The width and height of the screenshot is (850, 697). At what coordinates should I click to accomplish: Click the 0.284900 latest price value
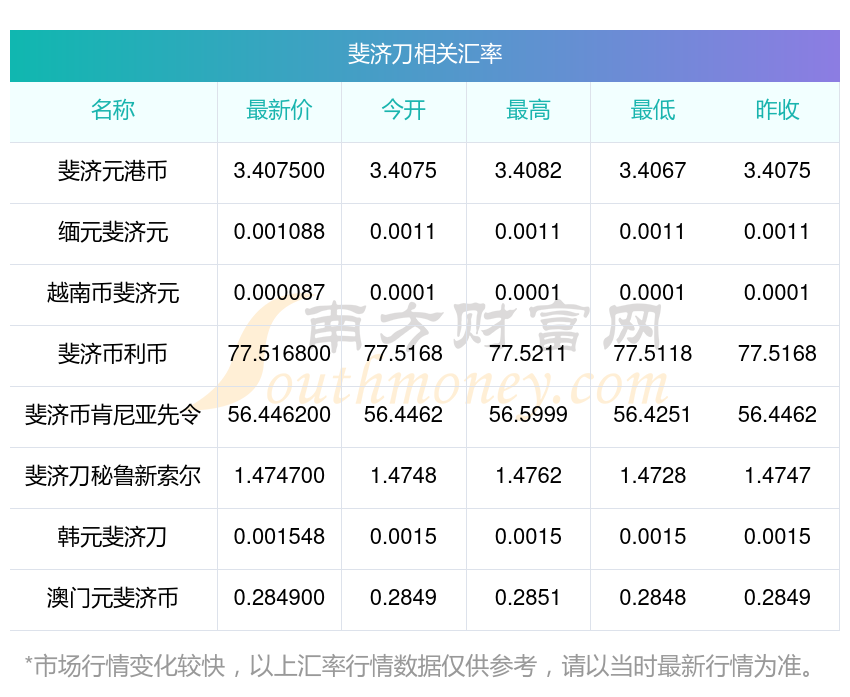pyautogui.click(x=279, y=598)
